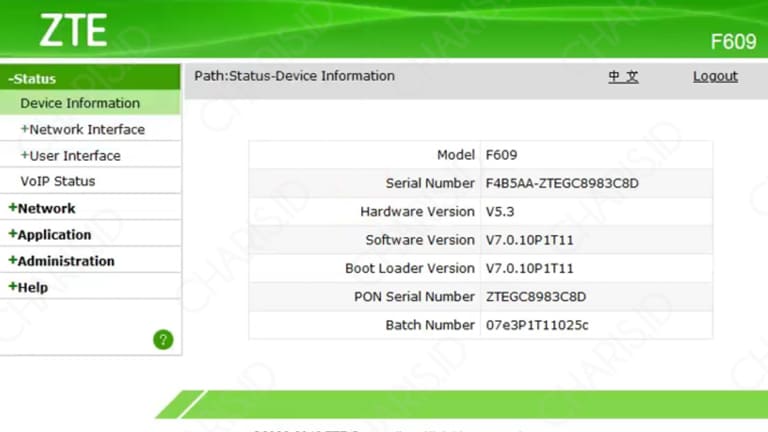
Task: Click the Batch Number value 07e3P1T11025c
Action: 537,325
